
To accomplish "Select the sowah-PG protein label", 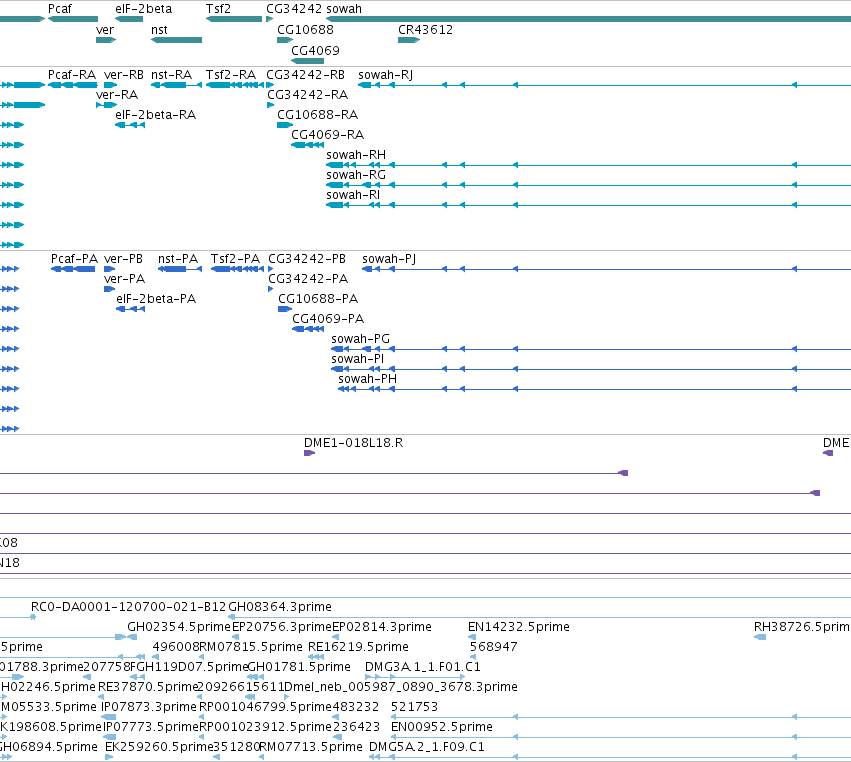I will [360, 339].
